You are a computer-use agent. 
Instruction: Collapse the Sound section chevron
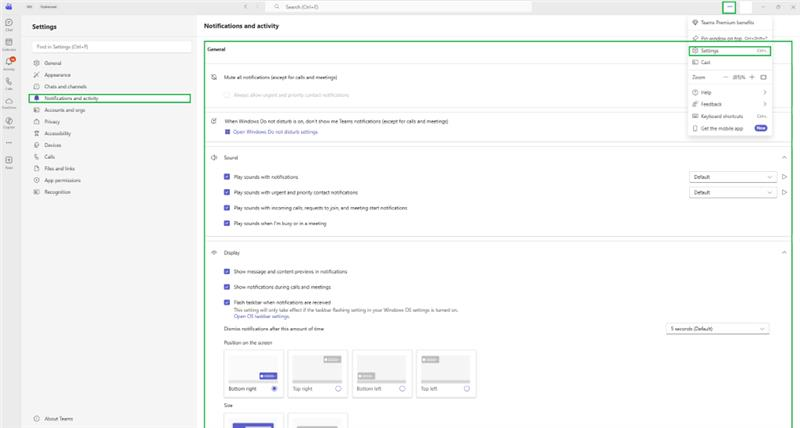click(784, 158)
